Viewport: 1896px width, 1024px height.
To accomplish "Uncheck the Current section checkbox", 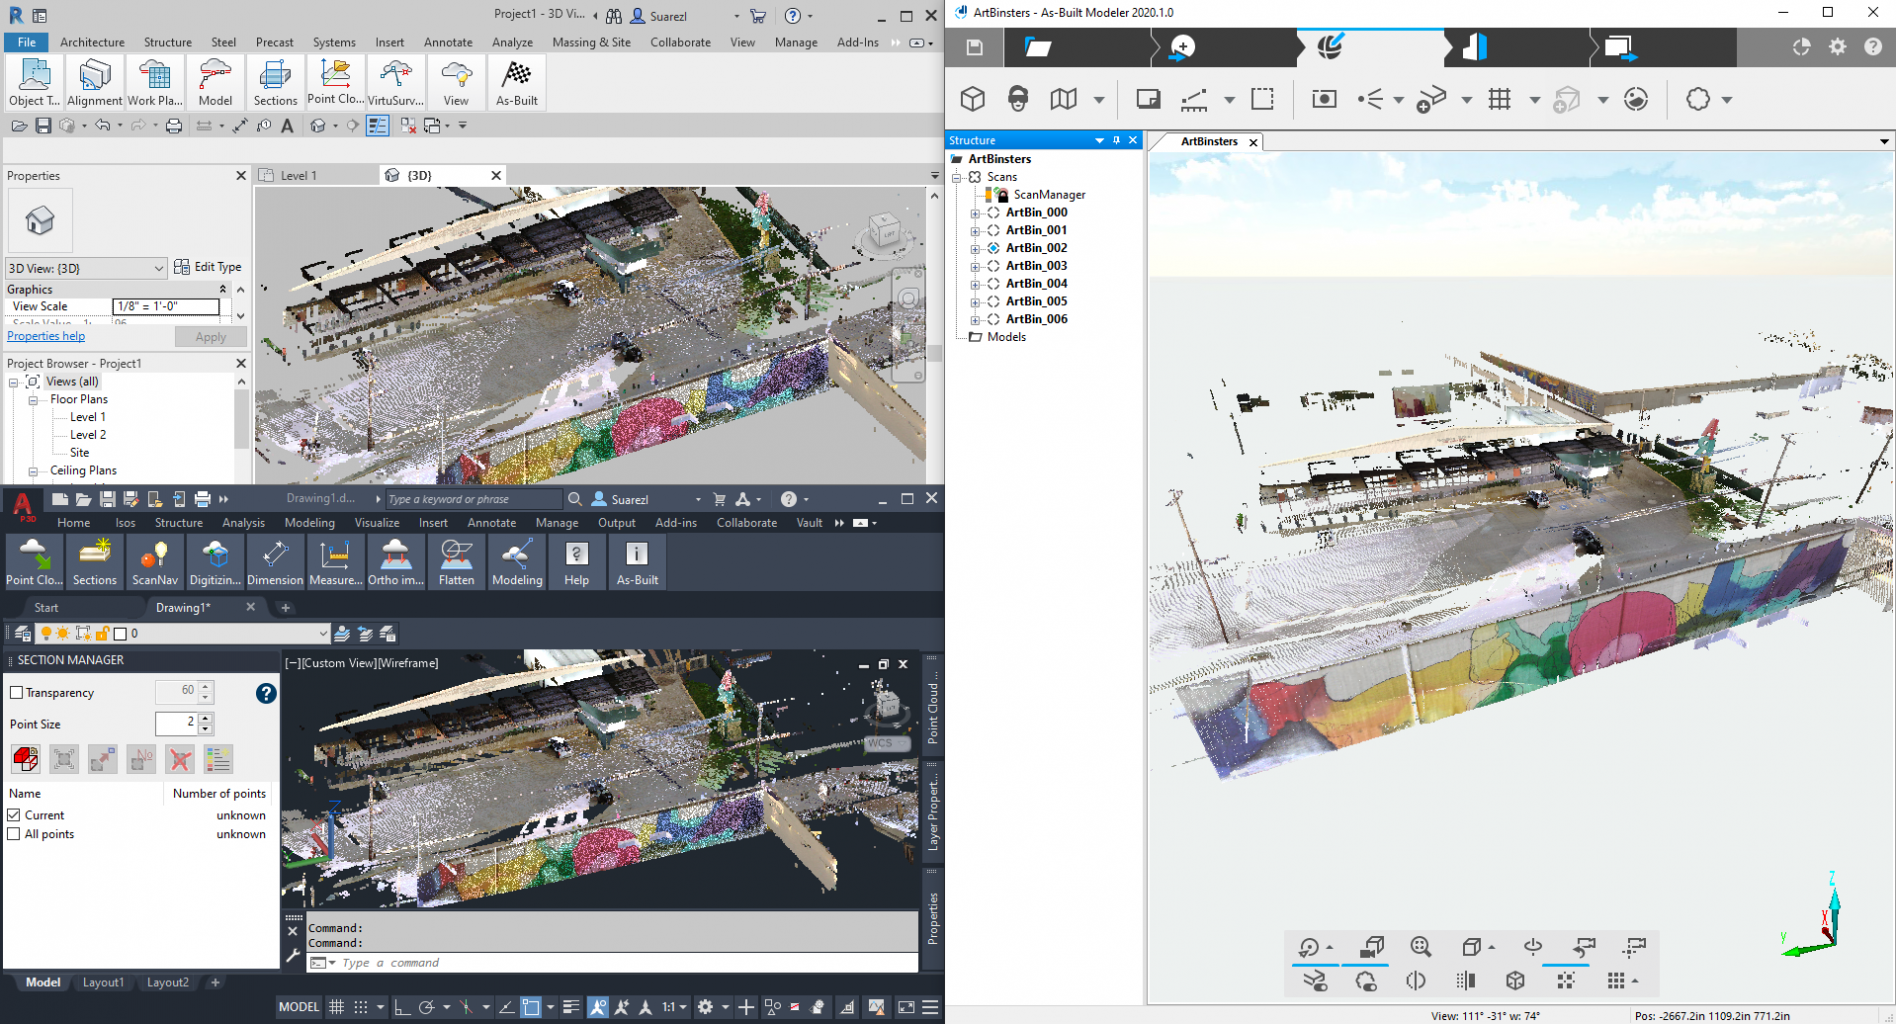I will (x=14, y=815).
